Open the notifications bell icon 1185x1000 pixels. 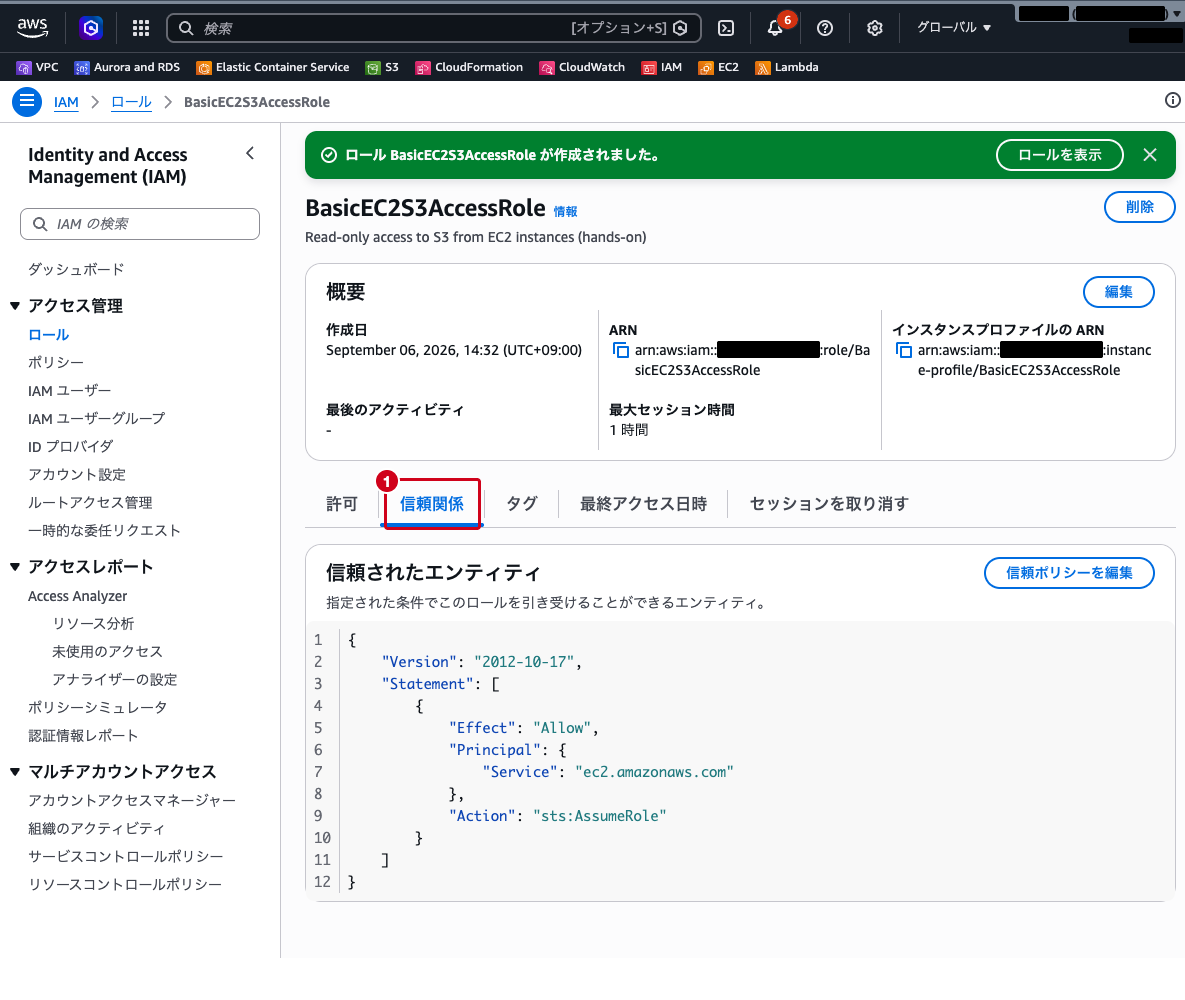775,28
